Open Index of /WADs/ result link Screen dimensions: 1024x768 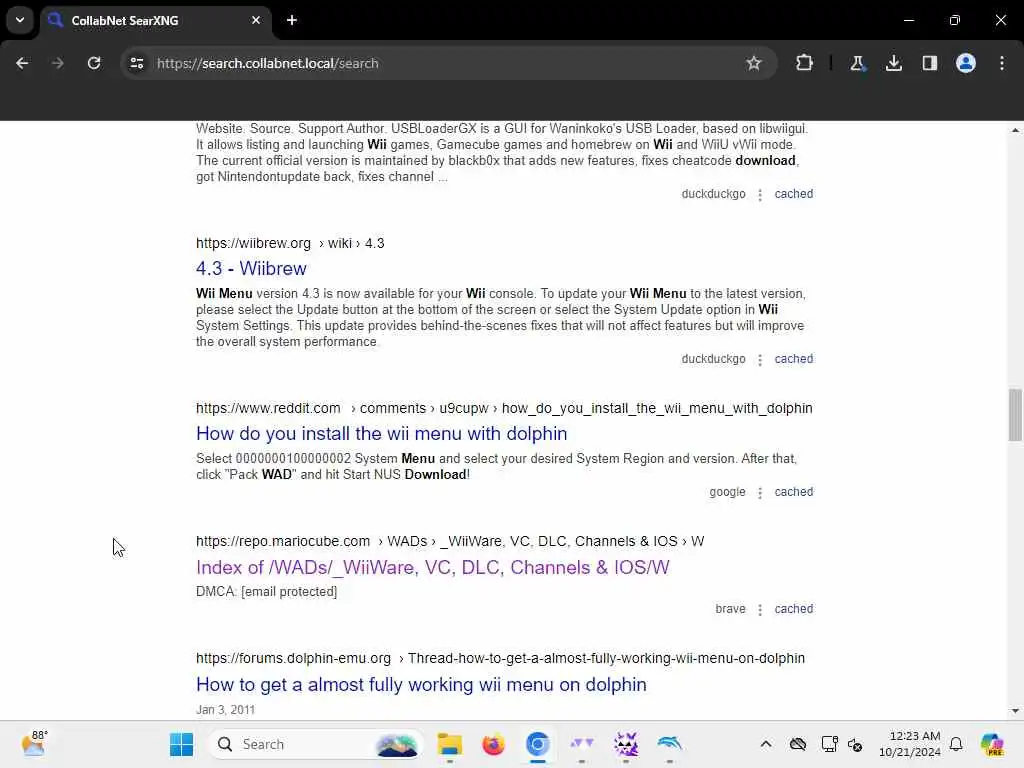432,568
